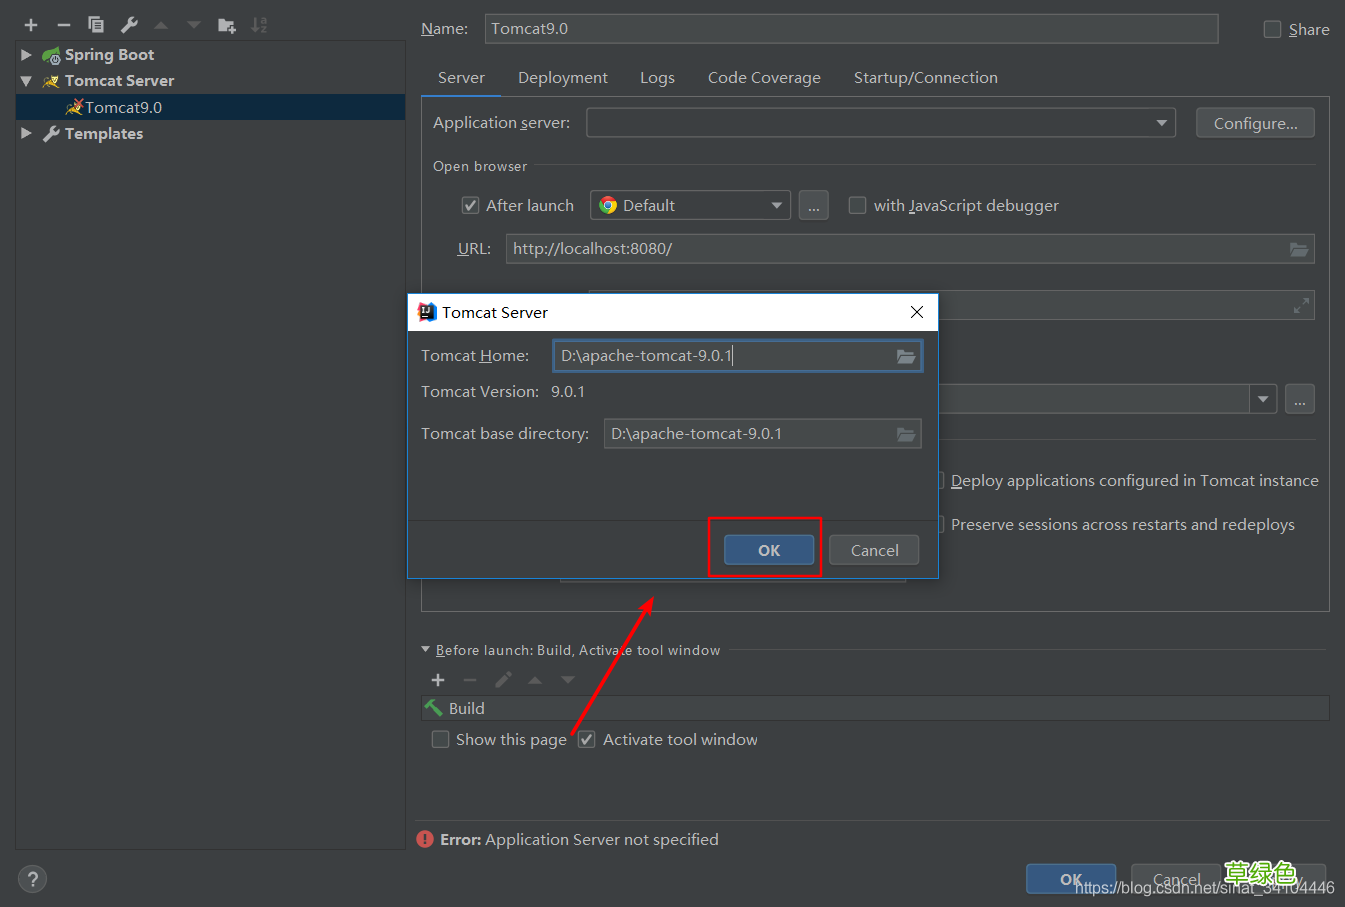The width and height of the screenshot is (1345, 907).
Task: Browse for Tomcat base directory folder icon
Action: tap(906, 434)
